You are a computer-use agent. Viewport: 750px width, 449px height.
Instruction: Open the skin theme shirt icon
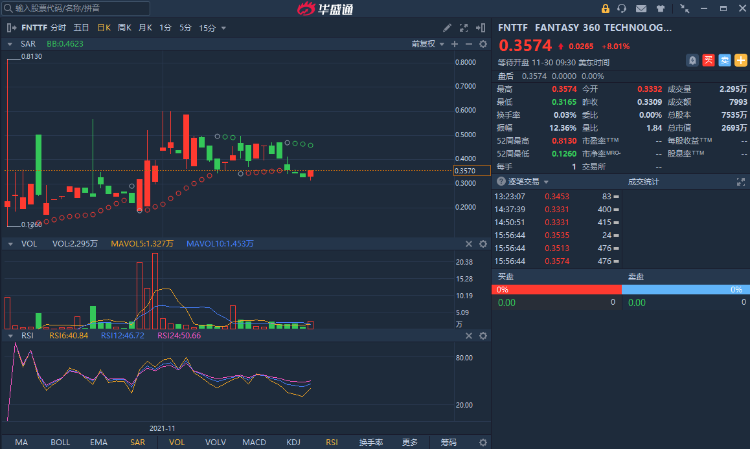click(x=661, y=8)
